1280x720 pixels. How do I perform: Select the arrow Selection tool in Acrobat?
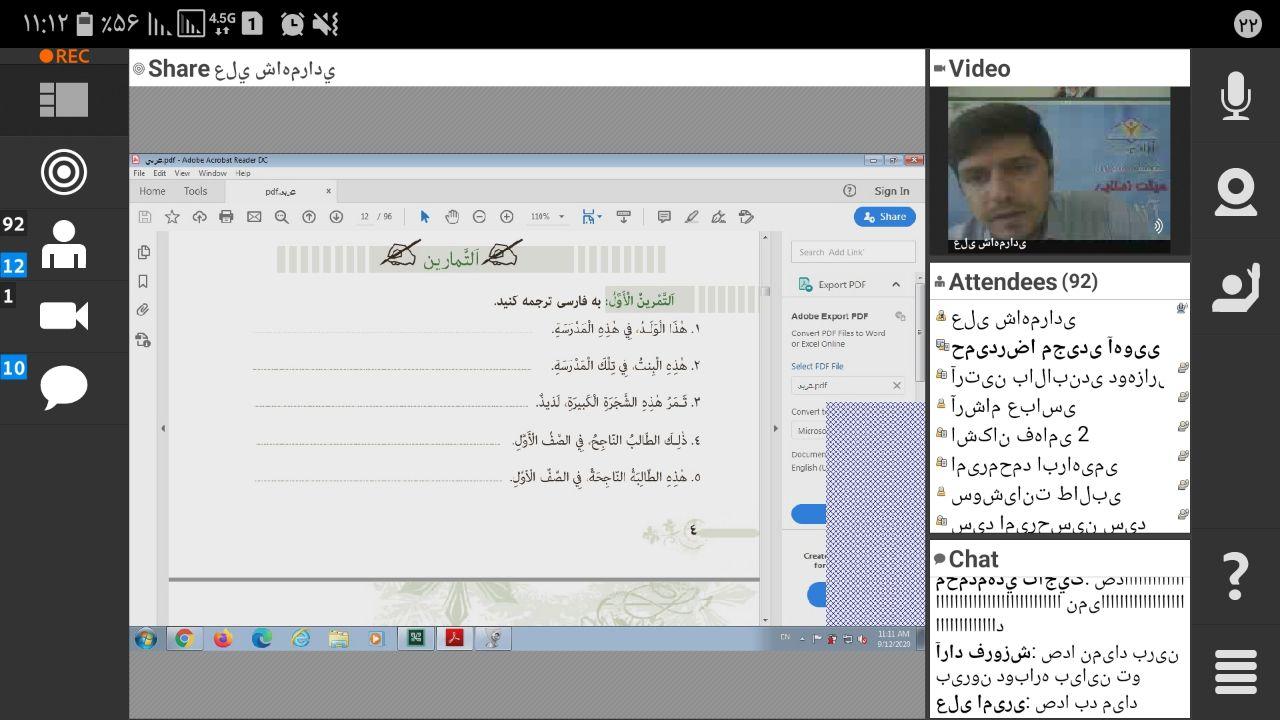click(424, 217)
